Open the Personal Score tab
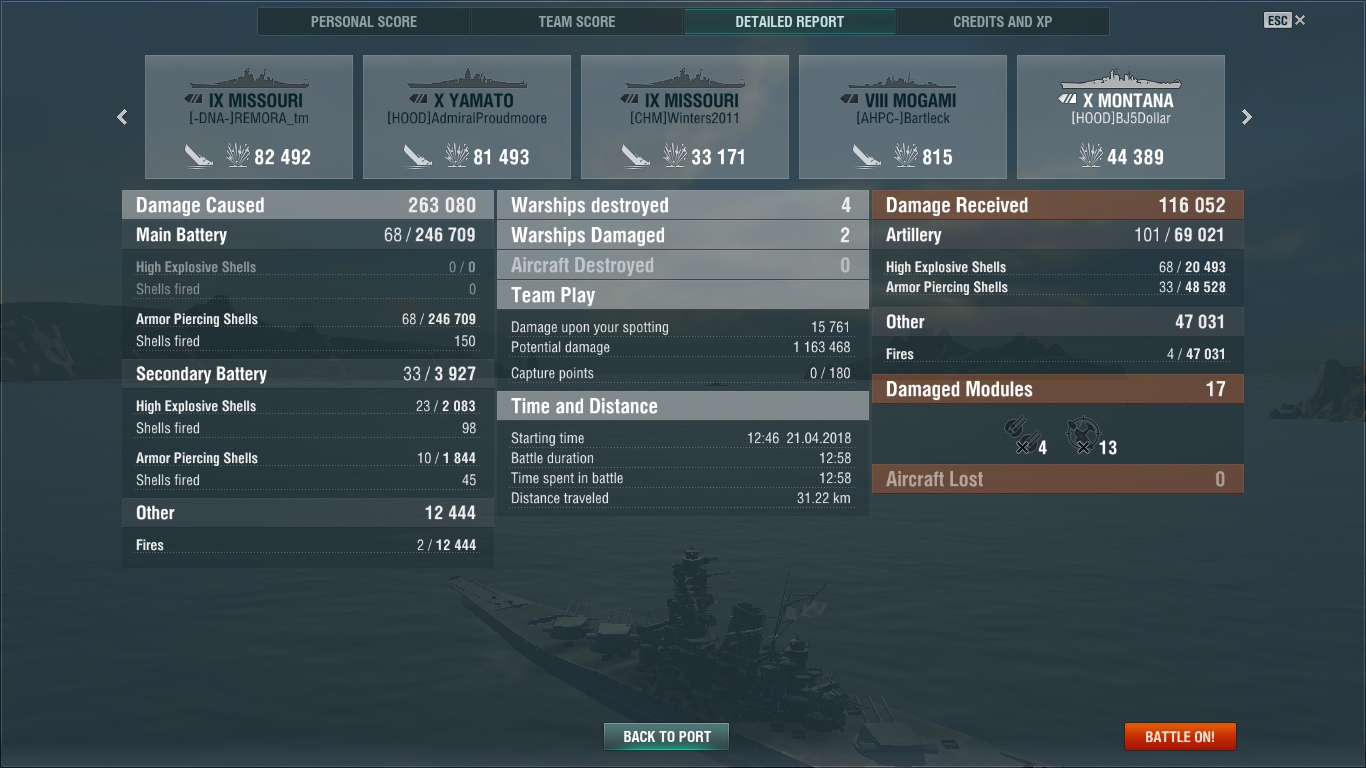The image size is (1366, 768). point(364,21)
